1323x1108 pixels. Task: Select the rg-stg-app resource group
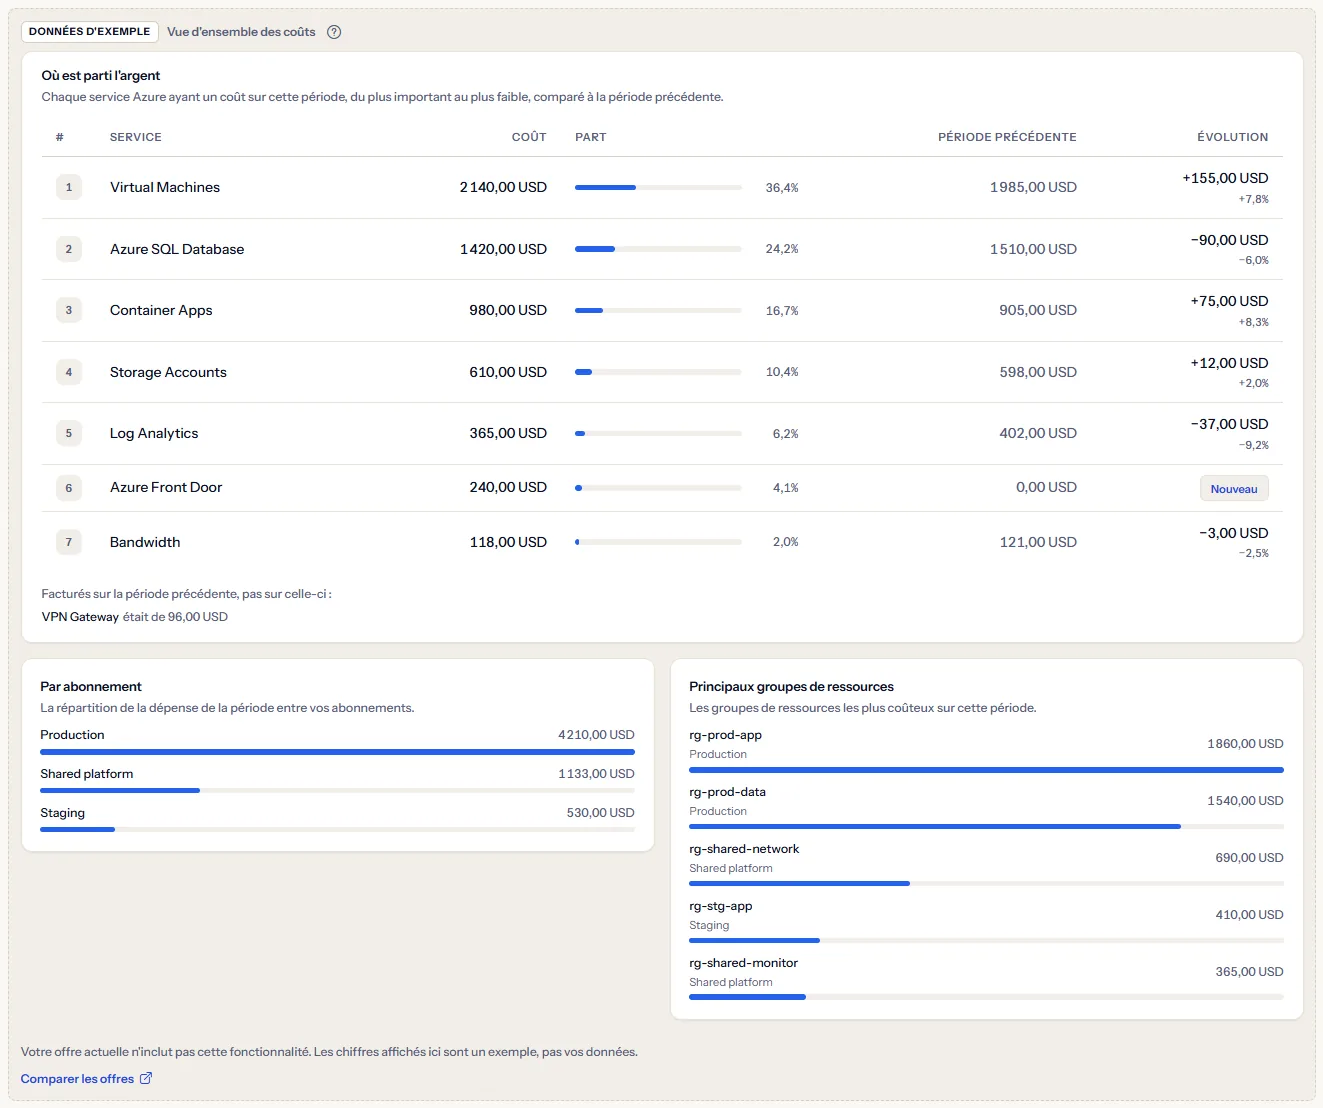986,923
